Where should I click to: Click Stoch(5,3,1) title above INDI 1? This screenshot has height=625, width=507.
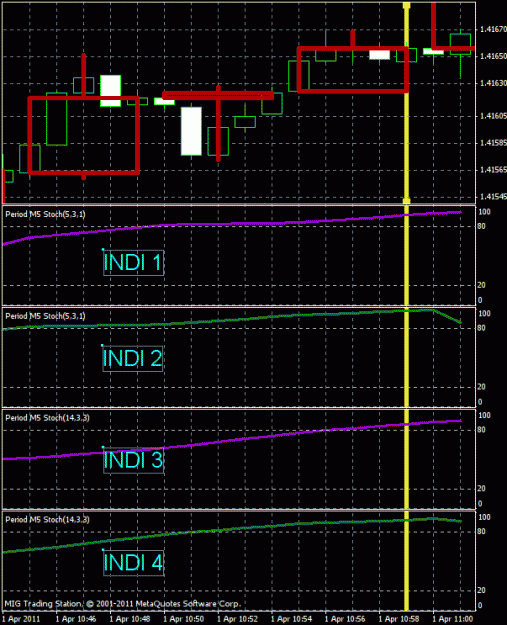pos(45,214)
